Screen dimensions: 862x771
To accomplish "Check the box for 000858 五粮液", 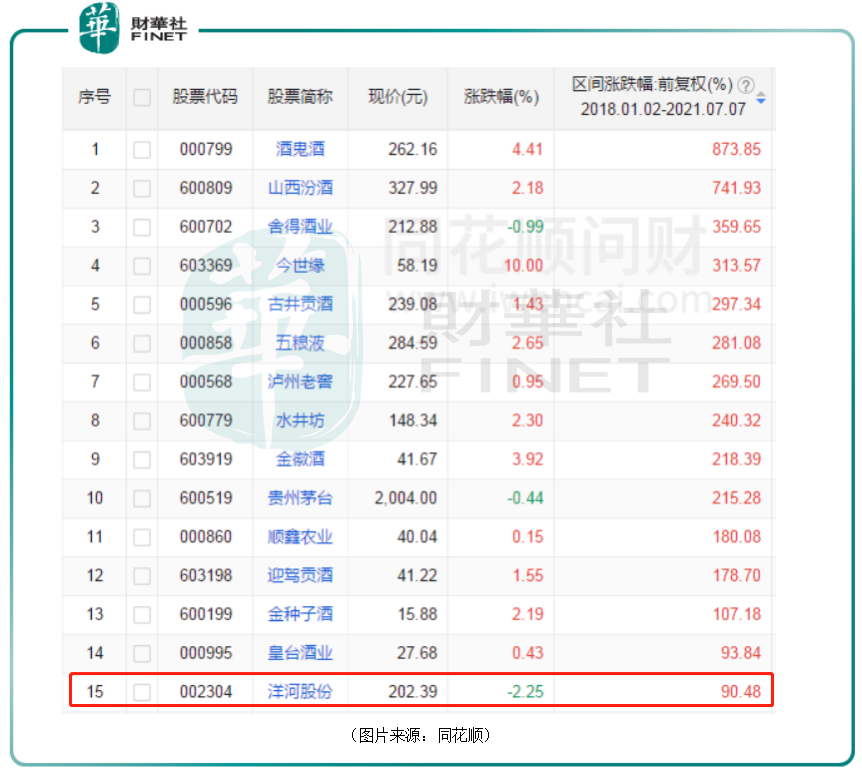I will [142, 344].
